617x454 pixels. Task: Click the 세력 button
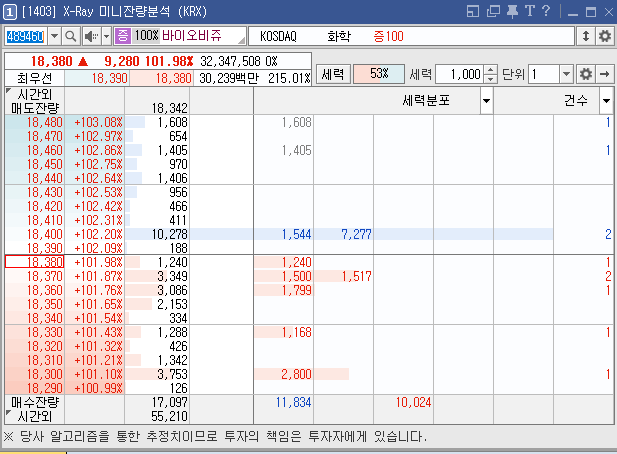pos(333,74)
